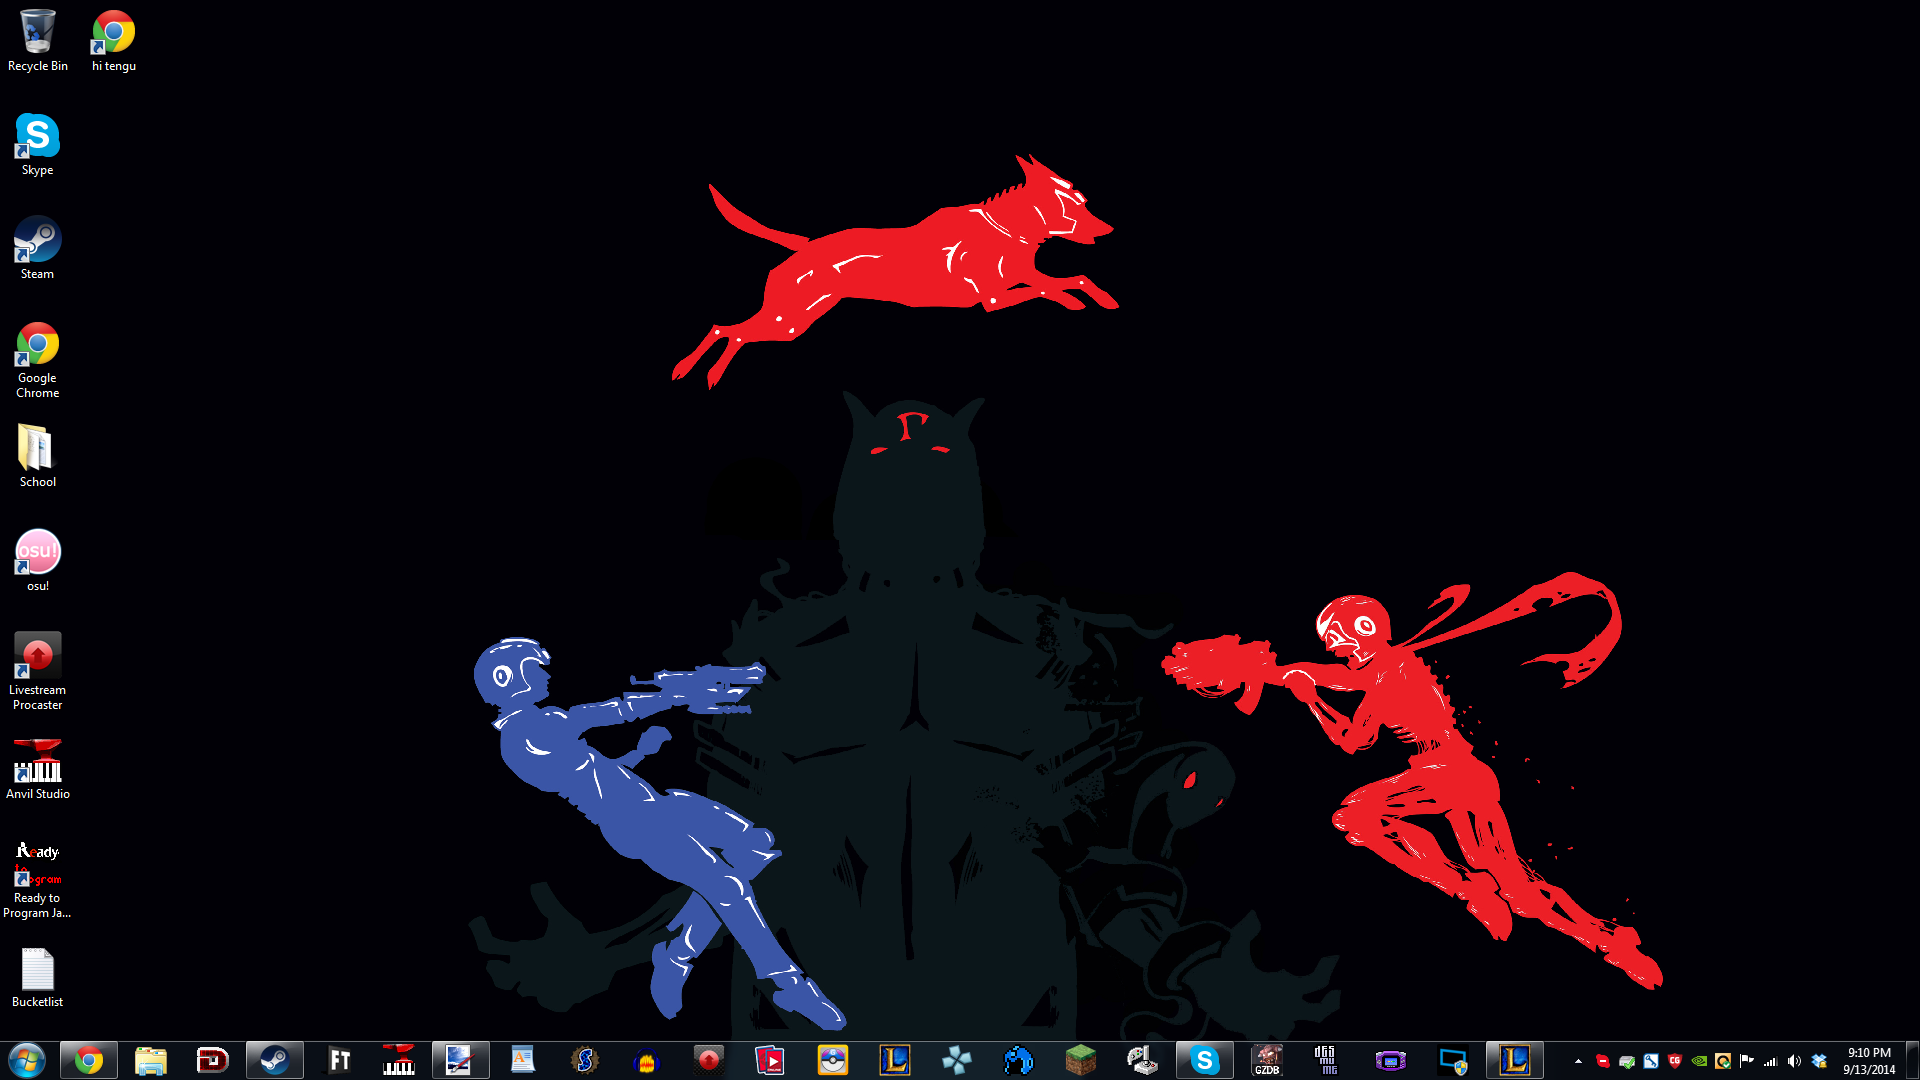Launch the 'hi tengu' Chrome shortcut
Viewport: 1920px width, 1080px height.
click(x=113, y=33)
